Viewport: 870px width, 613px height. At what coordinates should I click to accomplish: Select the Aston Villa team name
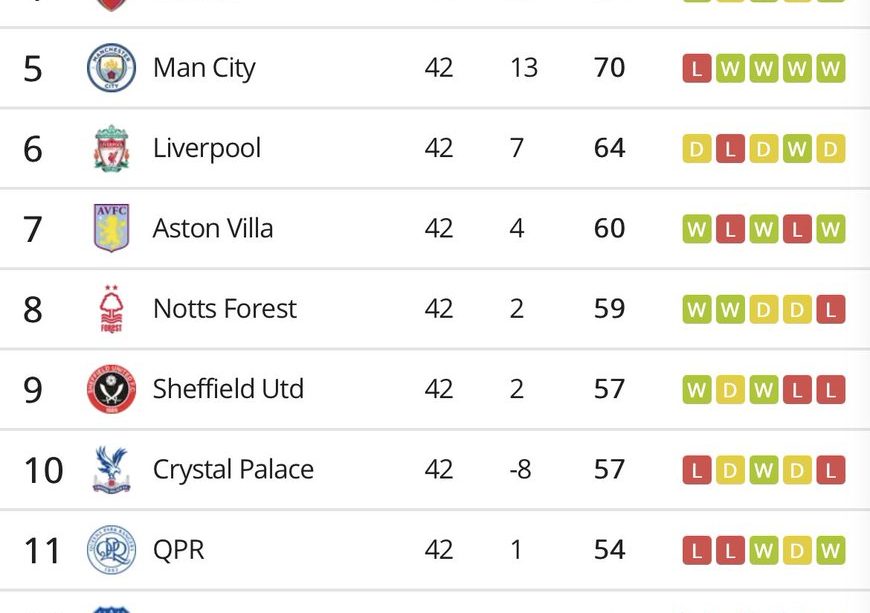point(213,228)
